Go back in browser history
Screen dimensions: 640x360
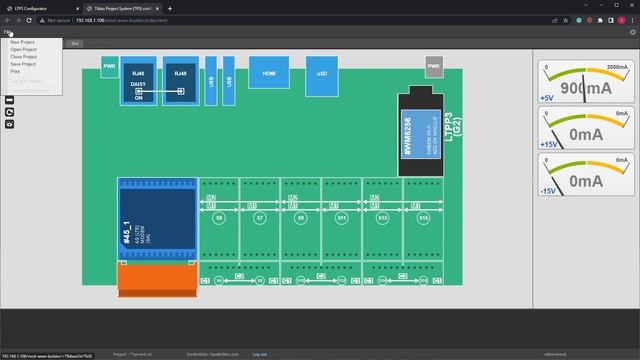[7, 20]
